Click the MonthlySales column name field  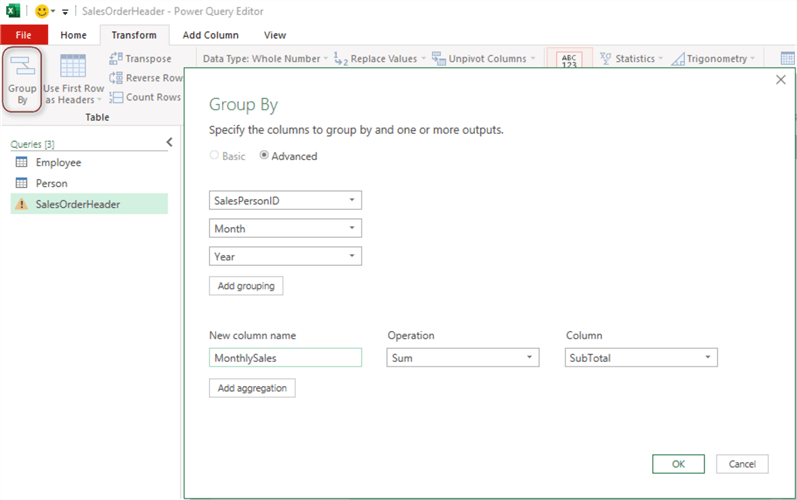285,357
